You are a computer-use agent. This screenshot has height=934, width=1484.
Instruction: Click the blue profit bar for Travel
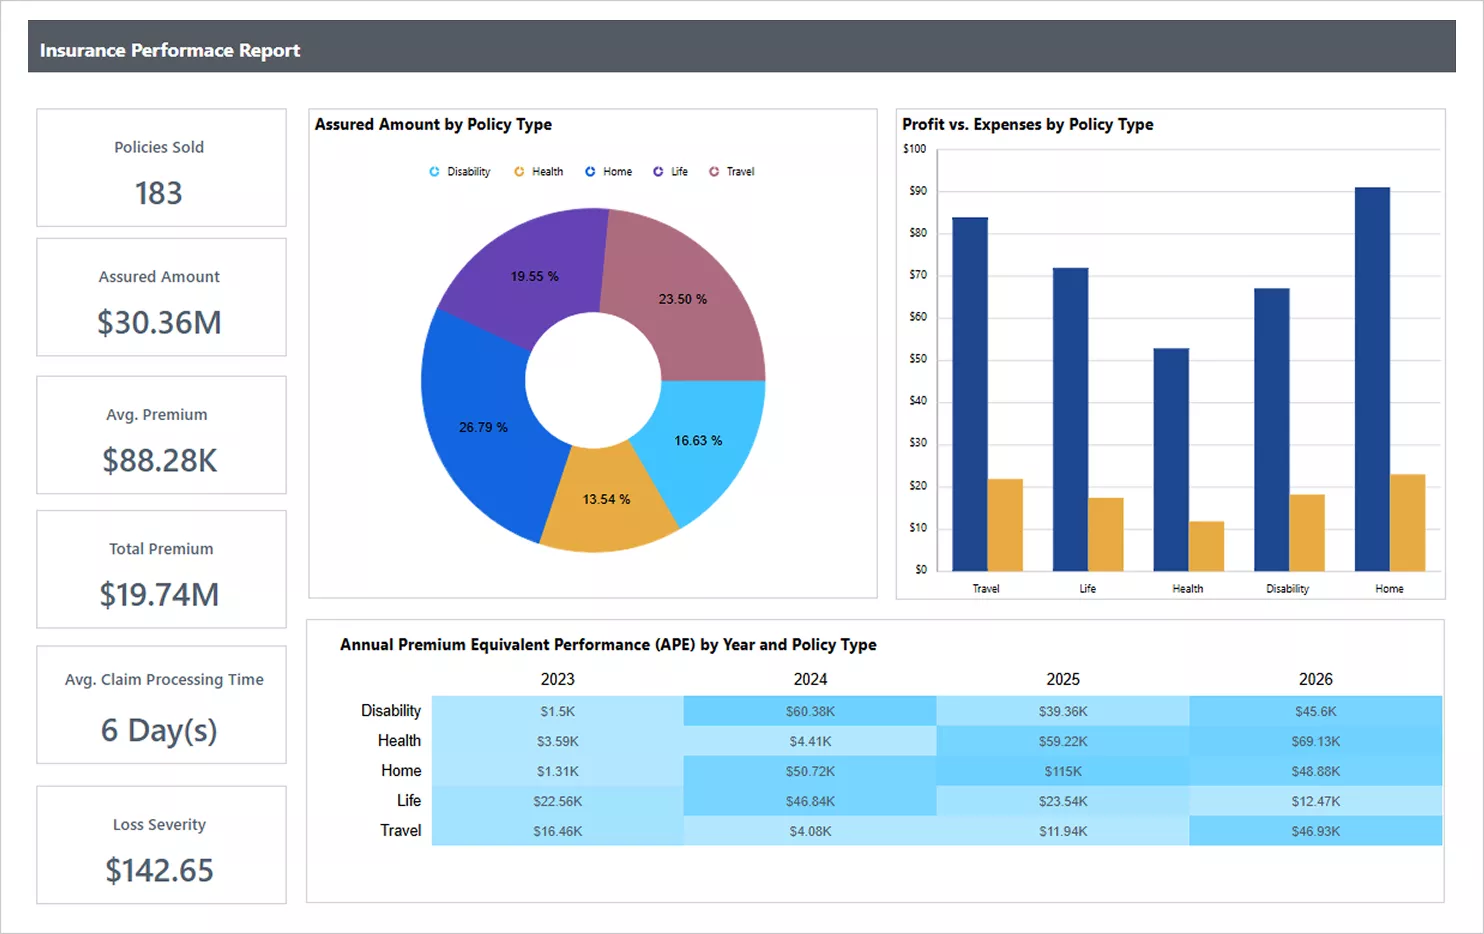[970, 394]
